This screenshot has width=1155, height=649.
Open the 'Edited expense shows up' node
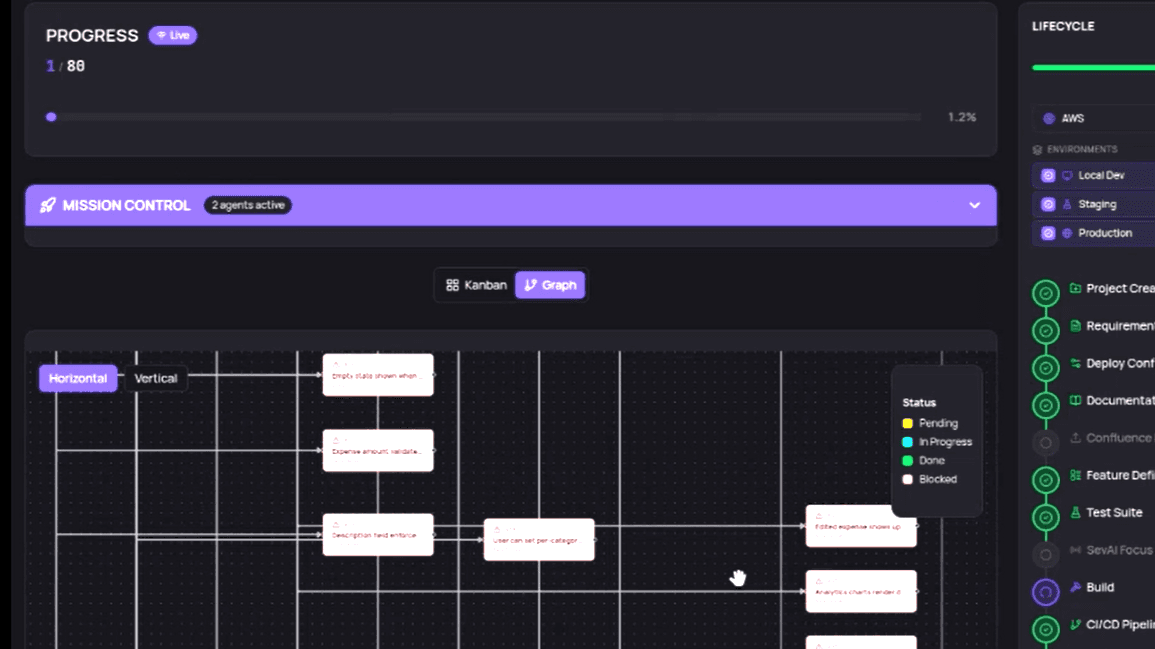point(861,526)
